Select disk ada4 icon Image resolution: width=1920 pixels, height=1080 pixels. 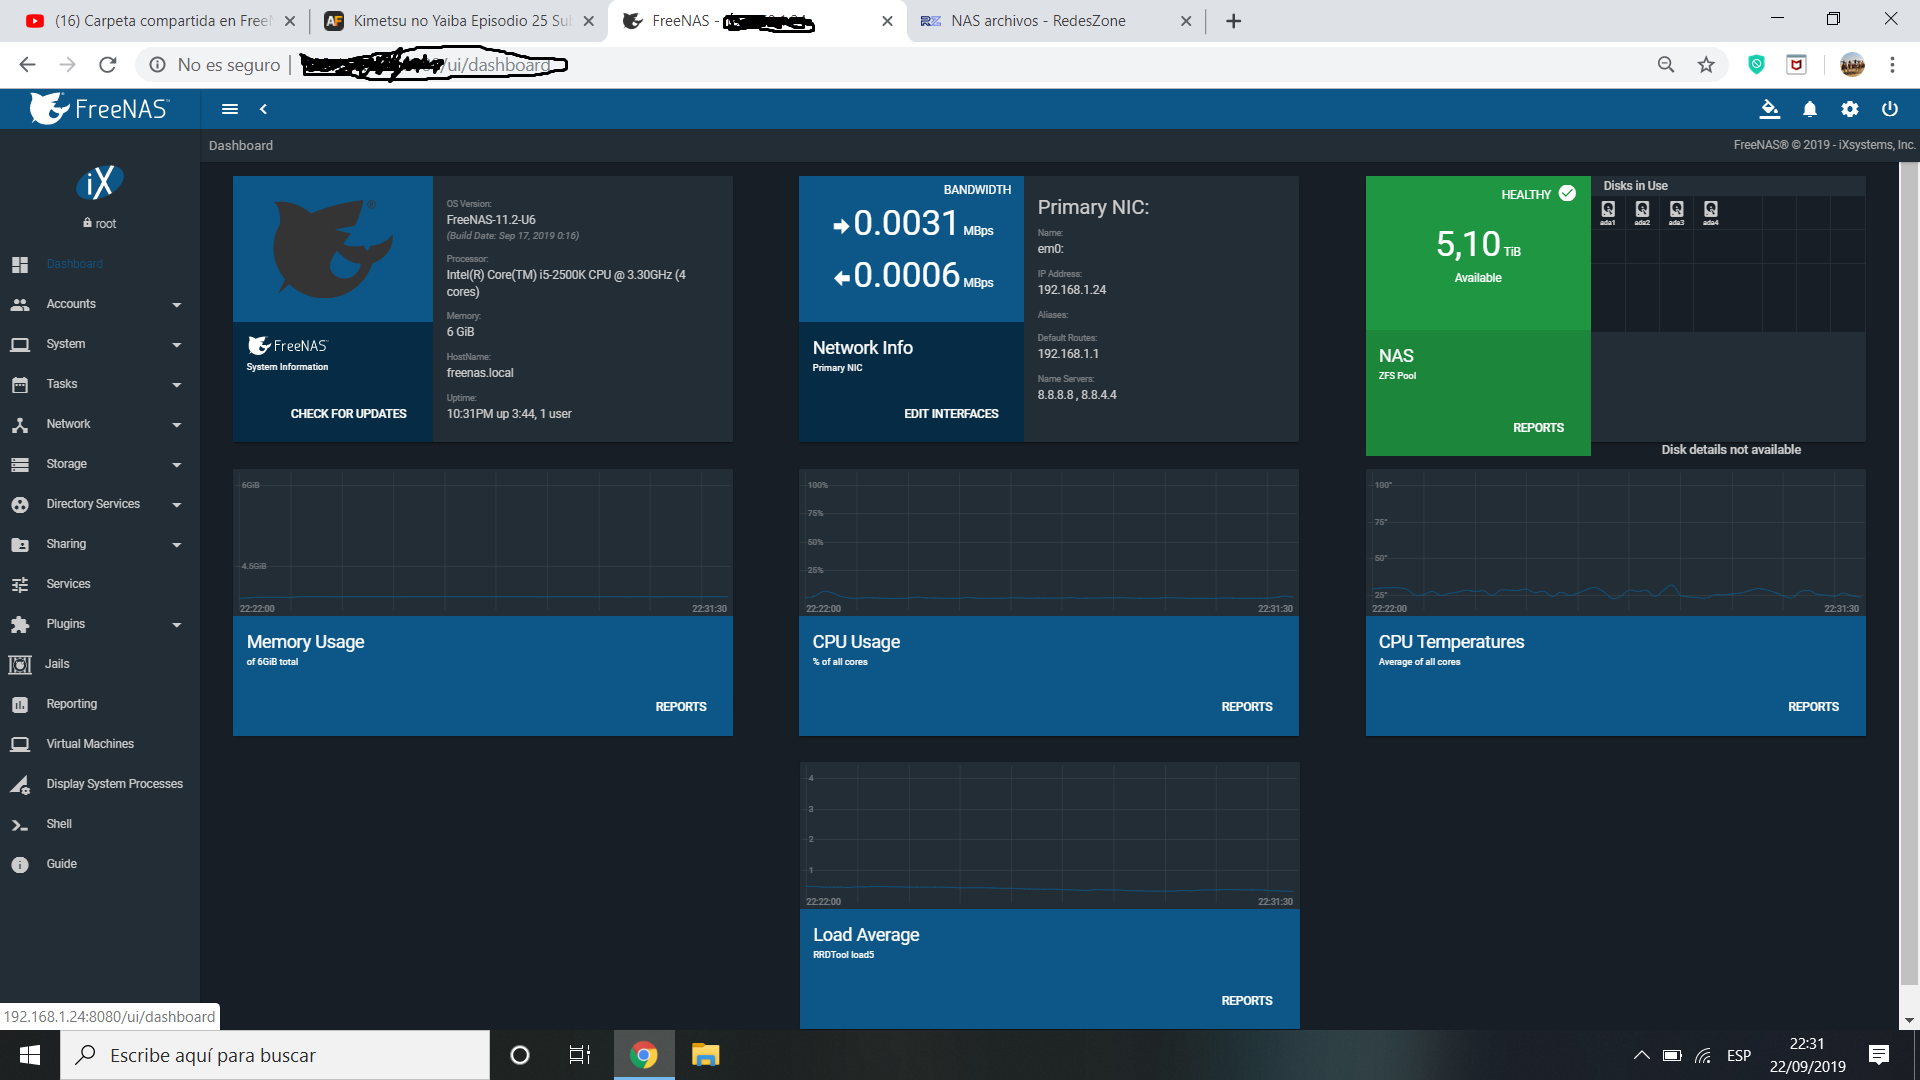(1711, 211)
